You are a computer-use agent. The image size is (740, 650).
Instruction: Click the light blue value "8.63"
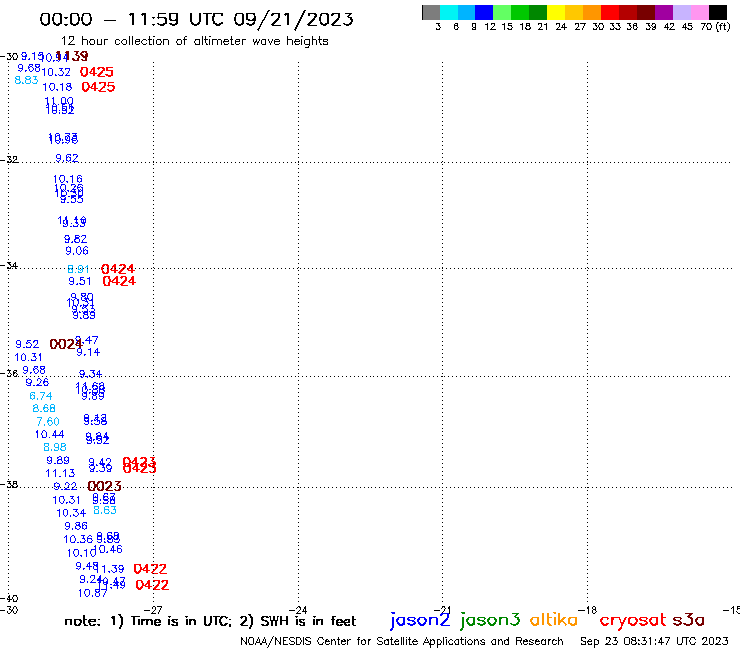click(x=105, y=510)
